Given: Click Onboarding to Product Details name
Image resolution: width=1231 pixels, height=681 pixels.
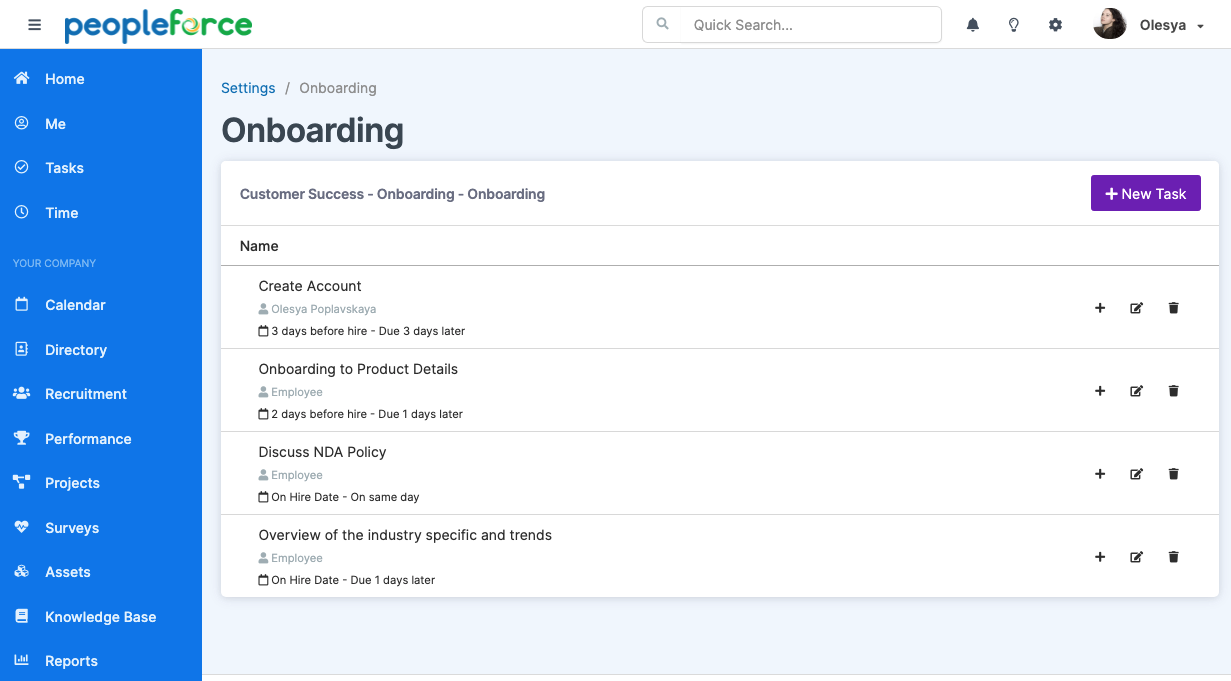Looking at the screenshot, I should point(358,369).
